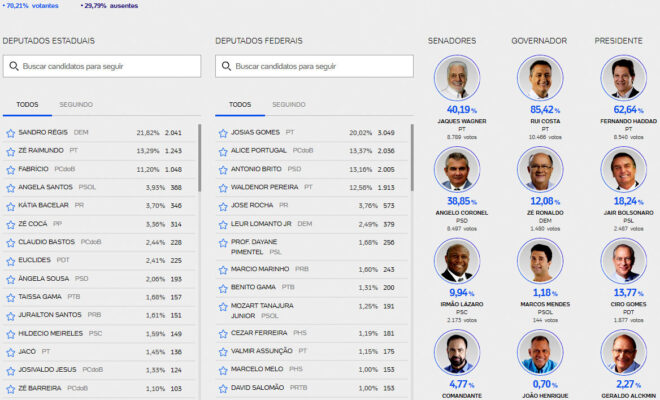Image resolution: width=660 pixels, height=400 pixels.
Task: Click magnifier icon in Deputados Estaduais search
Action: (x=13, y=66)
